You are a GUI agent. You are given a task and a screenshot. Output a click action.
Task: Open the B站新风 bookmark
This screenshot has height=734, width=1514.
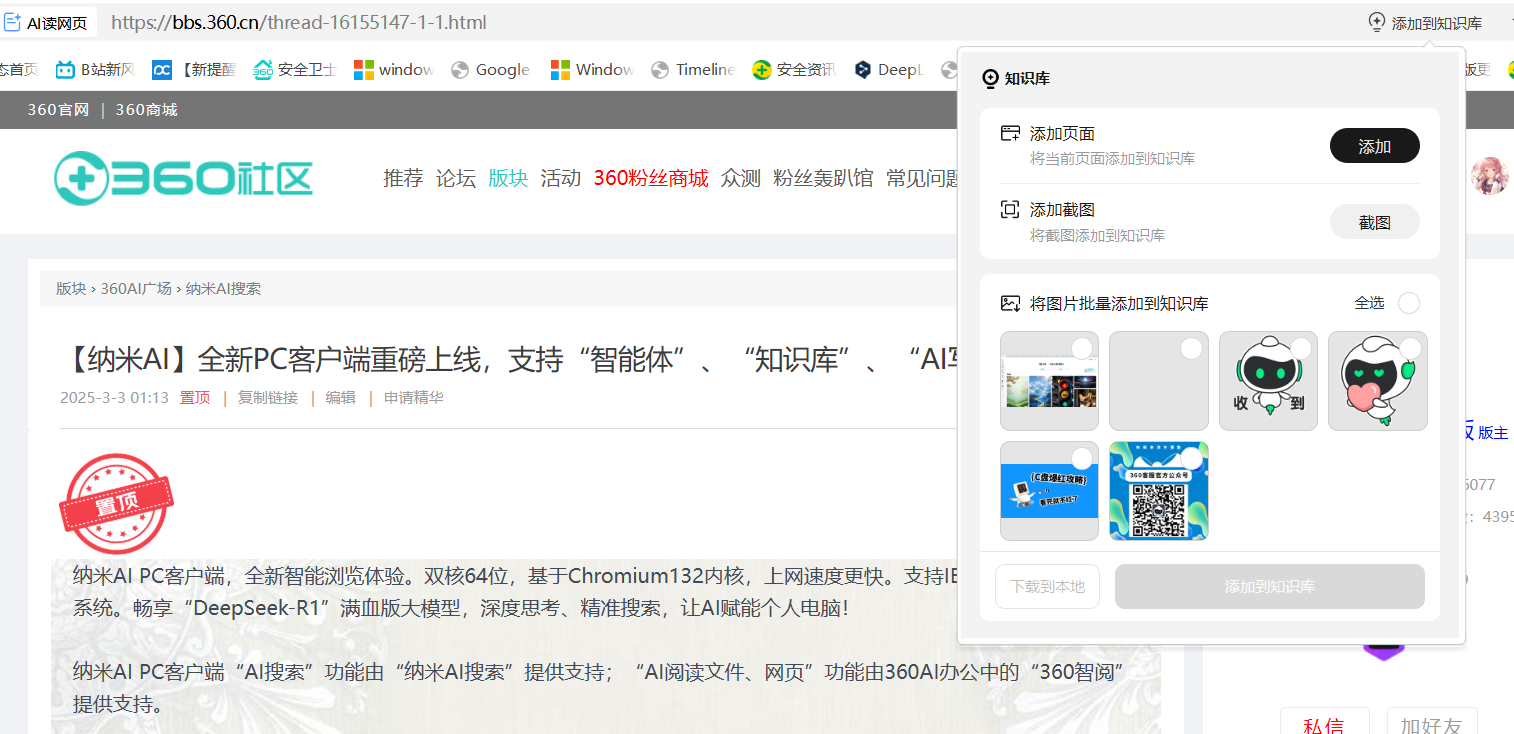coord(95,69)
